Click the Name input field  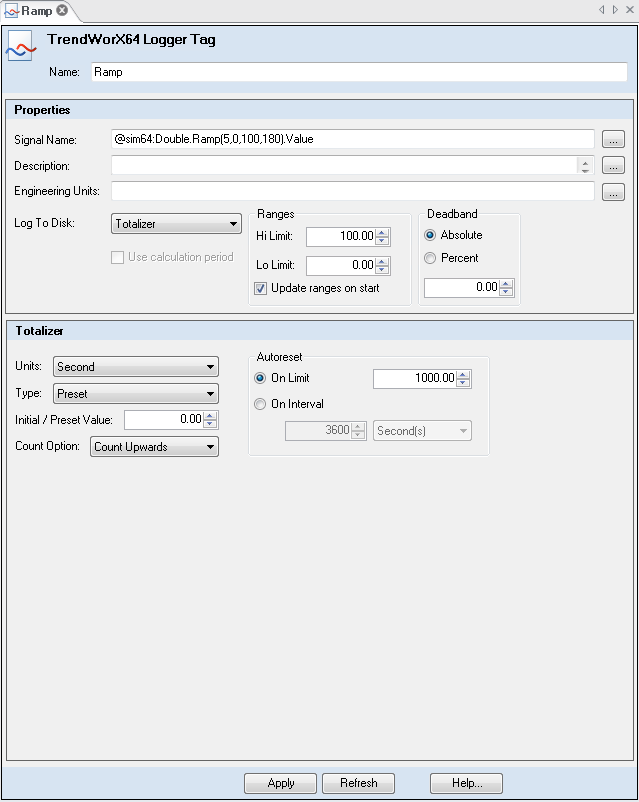(x=359, y=72)
